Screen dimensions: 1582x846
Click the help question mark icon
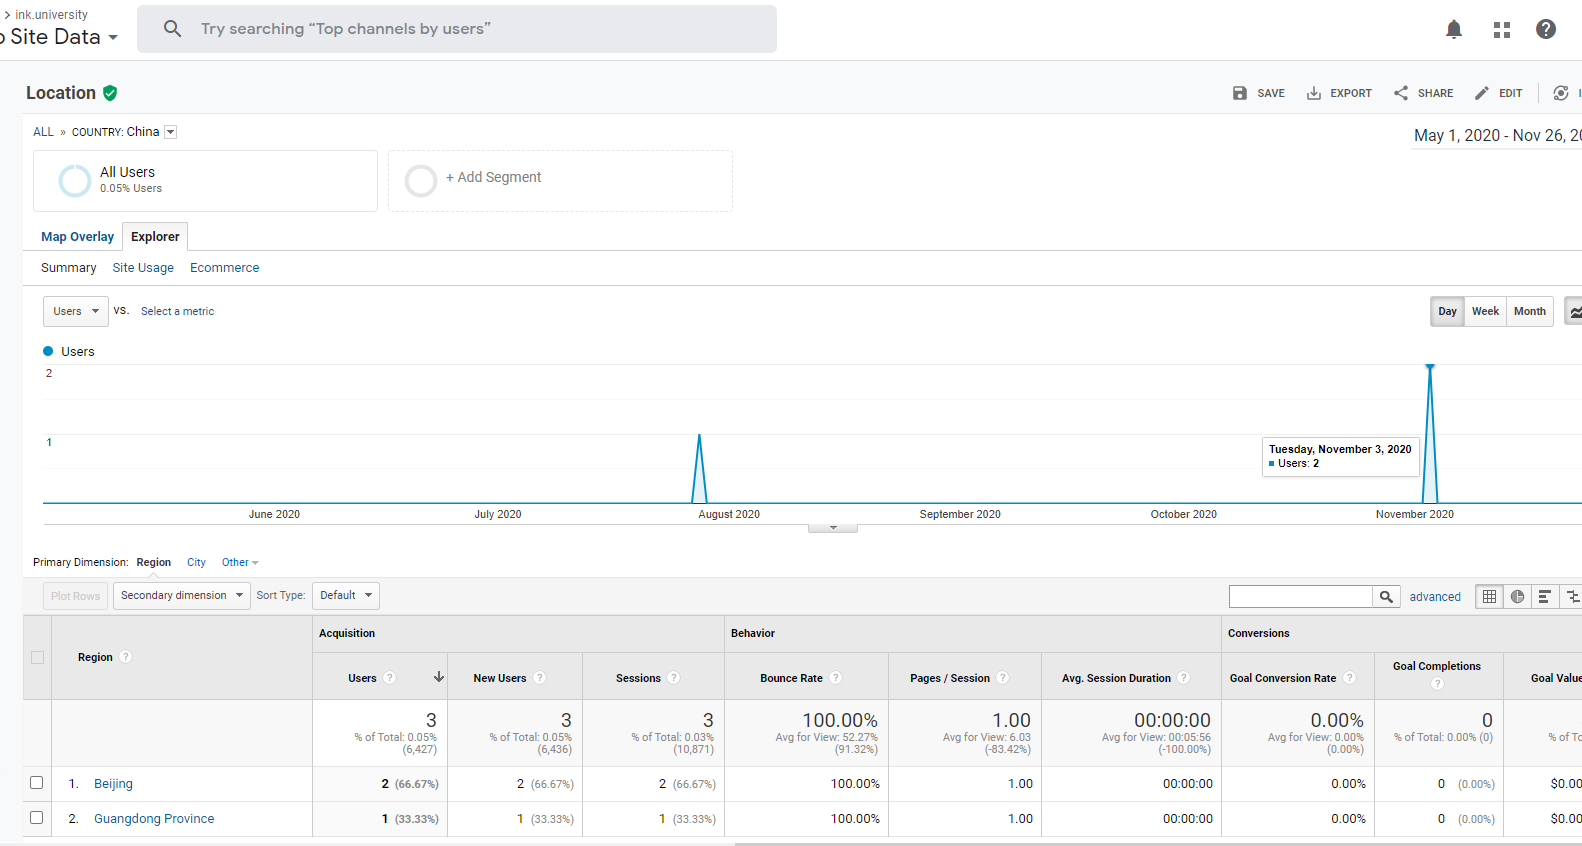point(1545,30)
